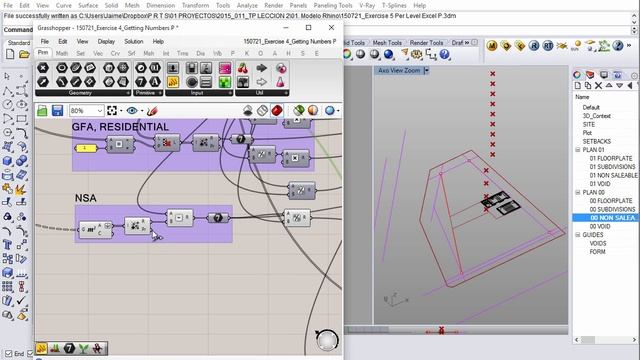Click the Layers panel horizontal scrollbar

point(605,340)
